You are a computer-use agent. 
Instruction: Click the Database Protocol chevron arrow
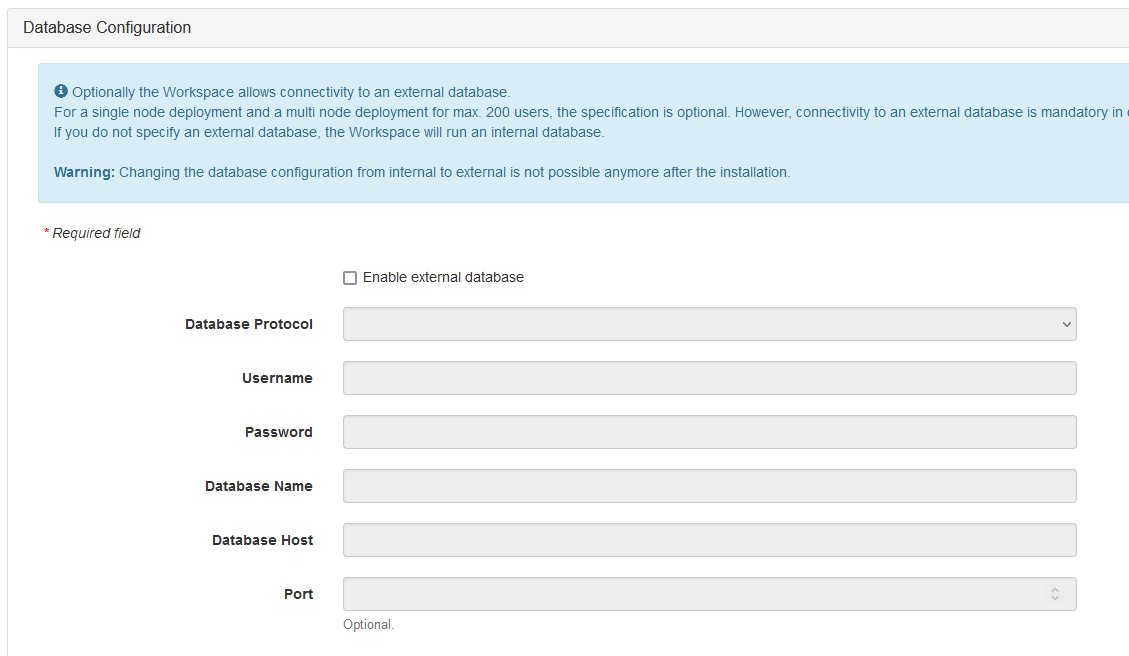[1066, 324]
